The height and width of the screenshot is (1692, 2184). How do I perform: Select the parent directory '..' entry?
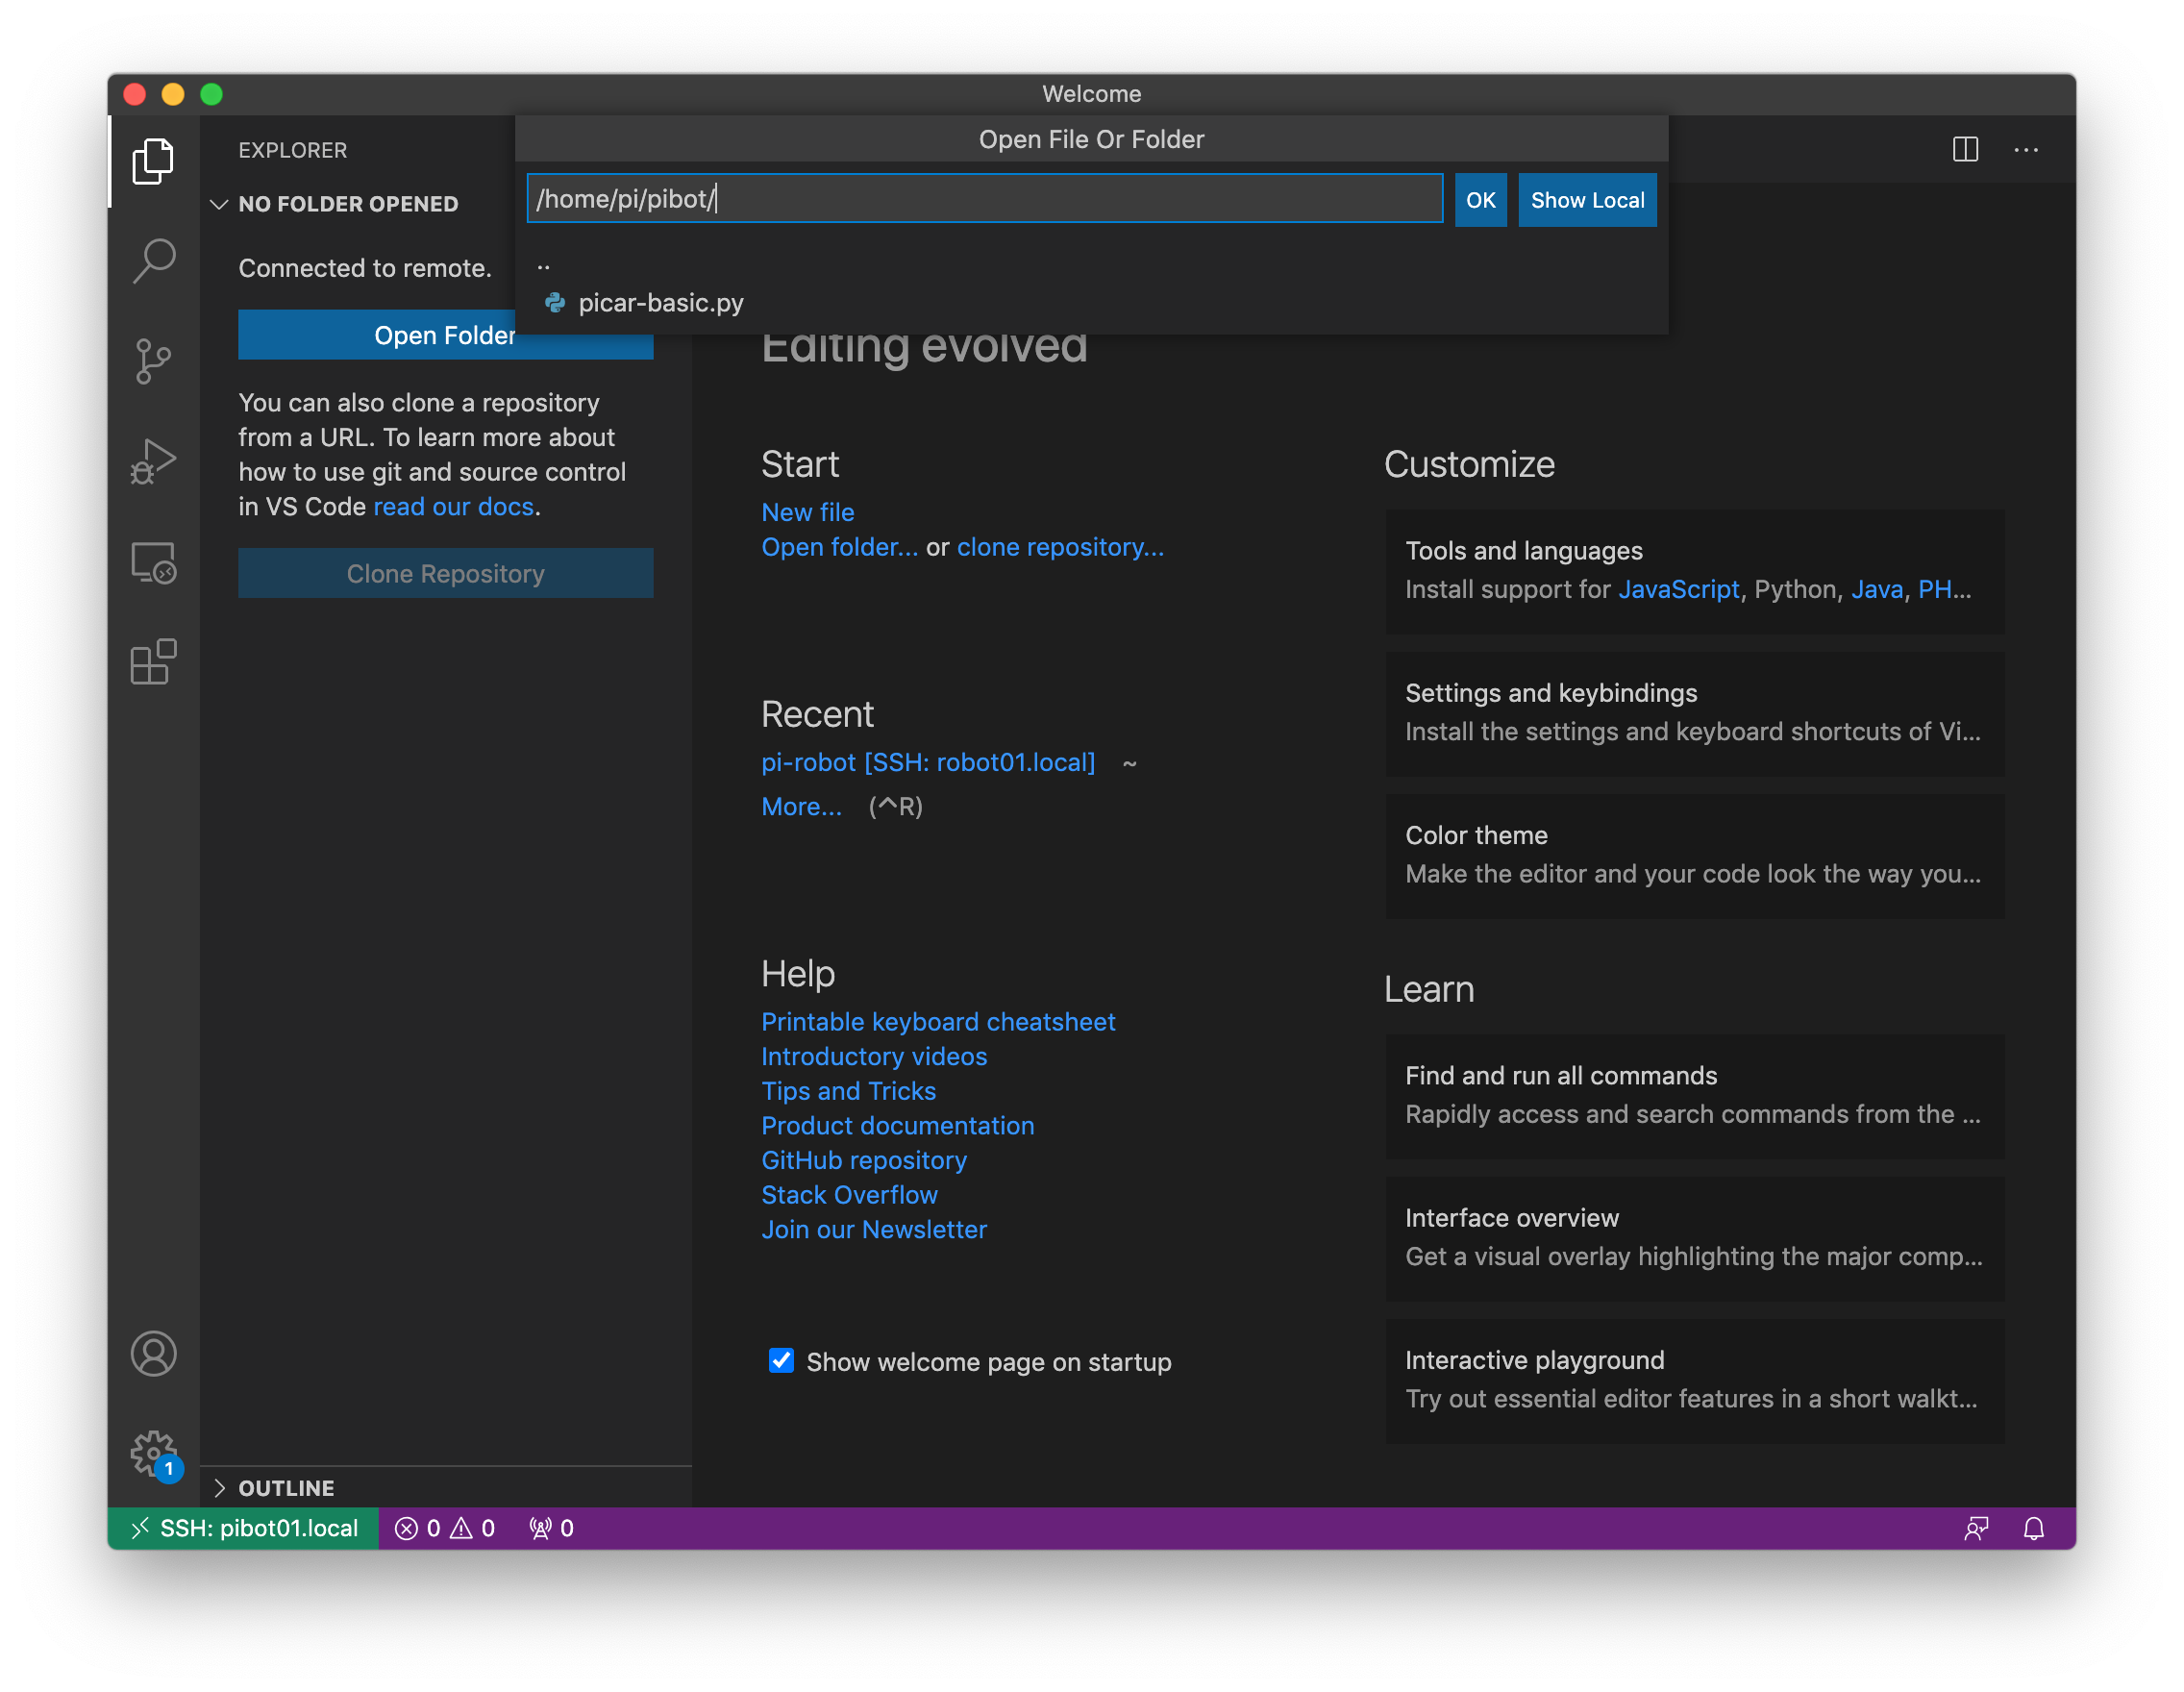1091,267
